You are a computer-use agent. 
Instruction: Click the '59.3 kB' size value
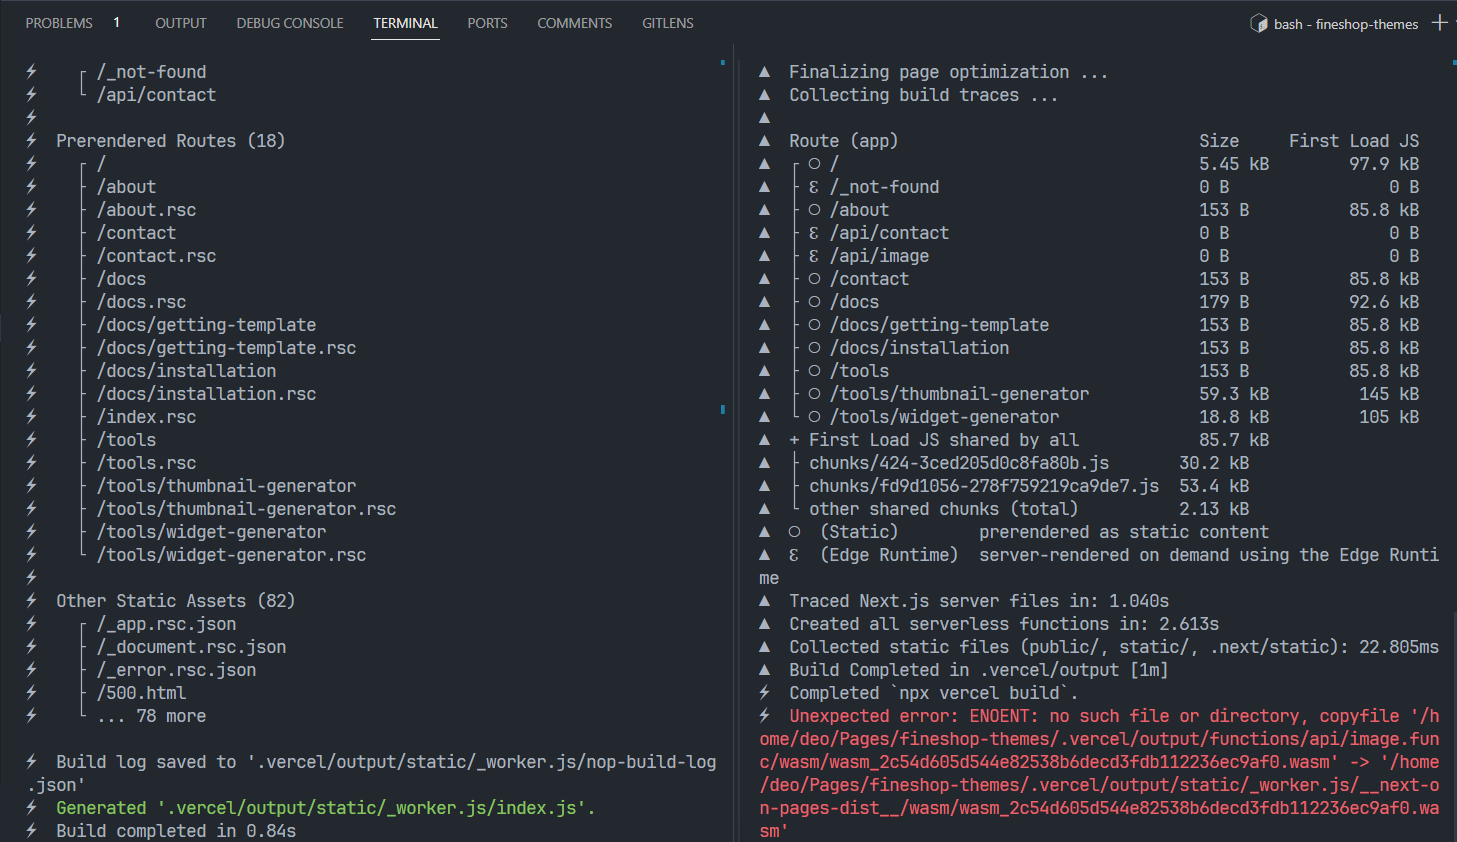(1234, 394)
